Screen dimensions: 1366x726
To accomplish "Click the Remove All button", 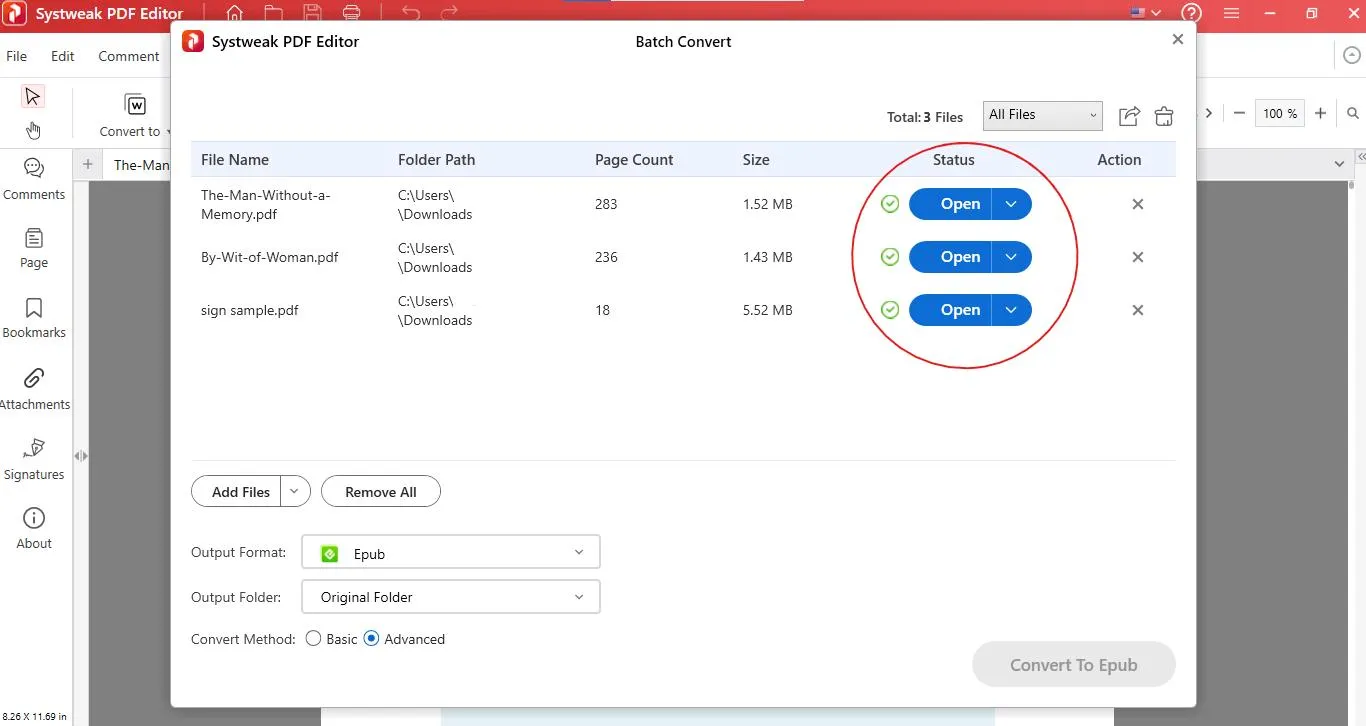I will coord(380,492).
